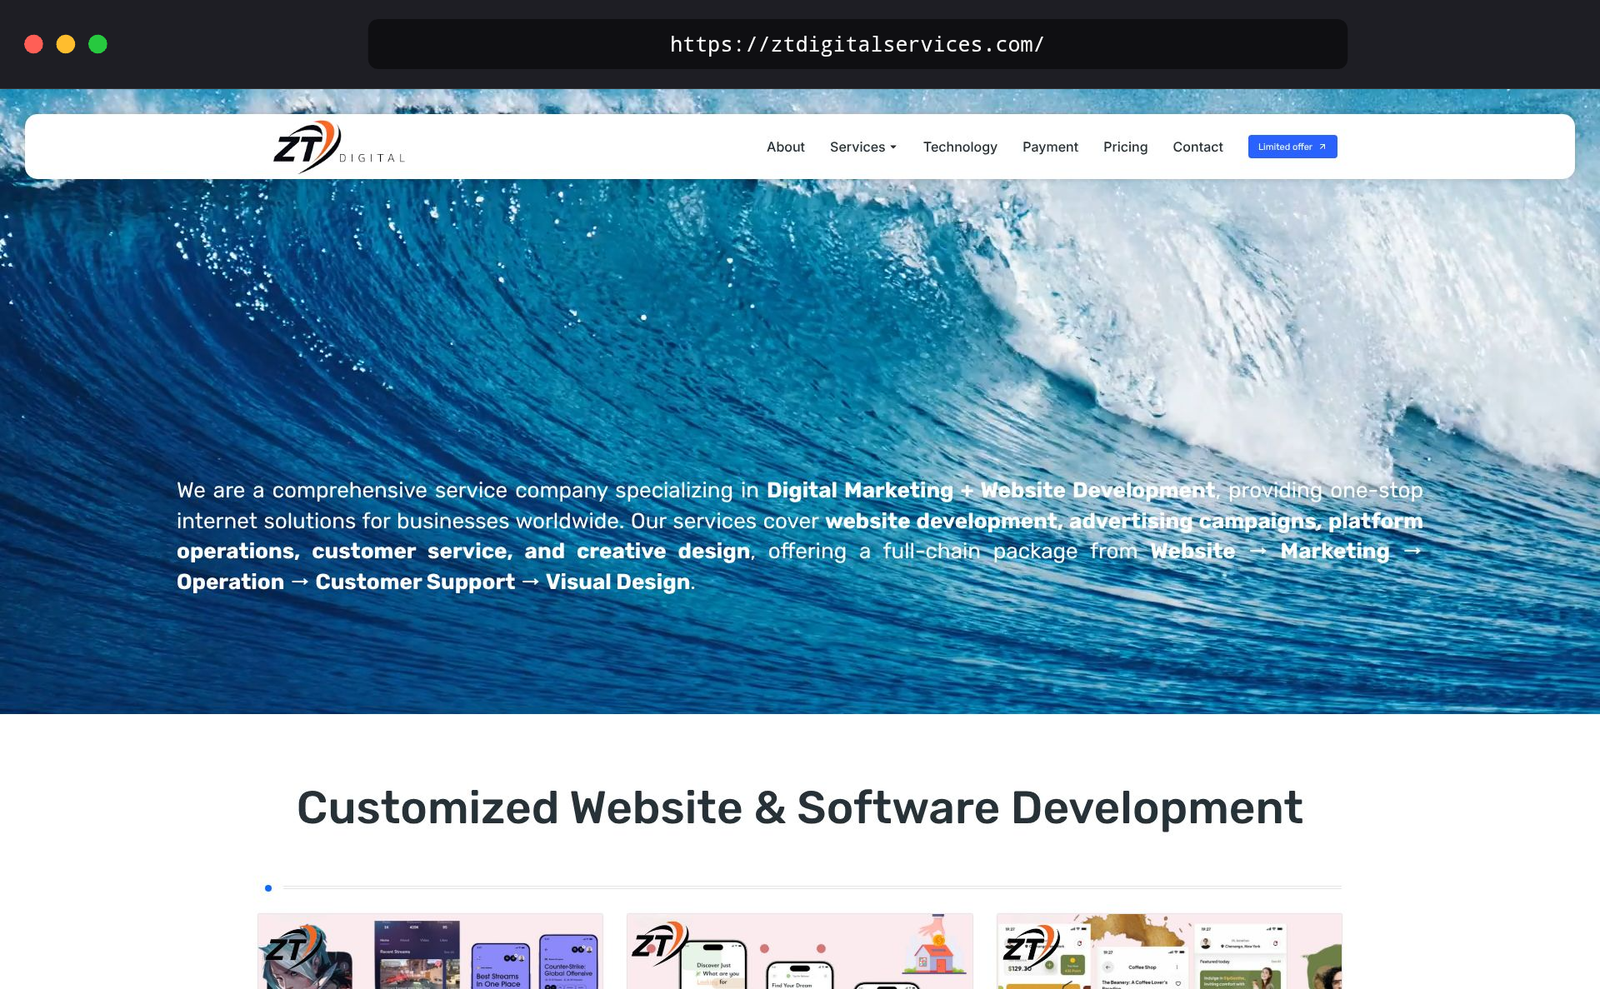Go to the Technology page

coord(959,147)
